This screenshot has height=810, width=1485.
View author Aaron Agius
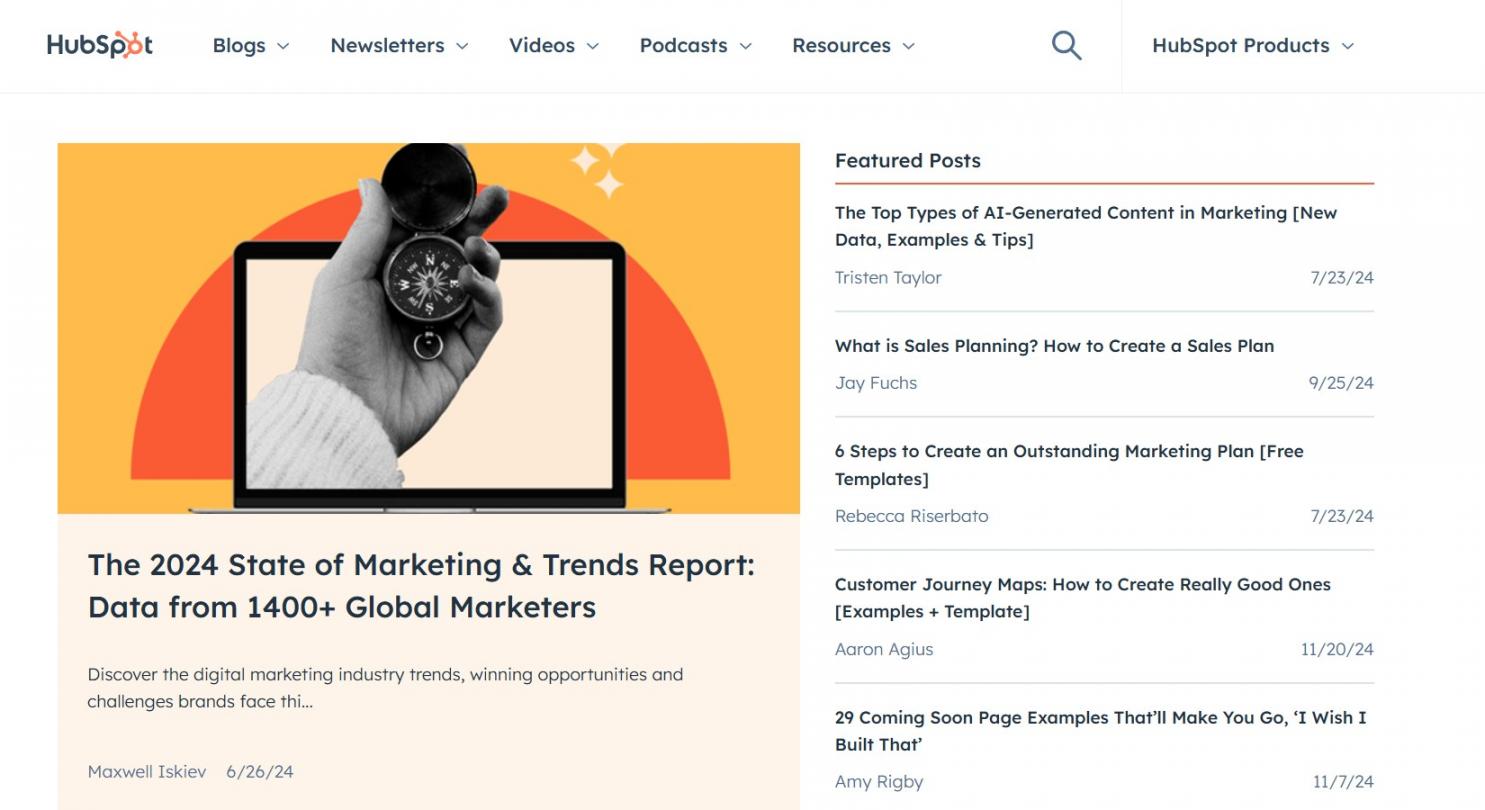click(x=884, y=649)
